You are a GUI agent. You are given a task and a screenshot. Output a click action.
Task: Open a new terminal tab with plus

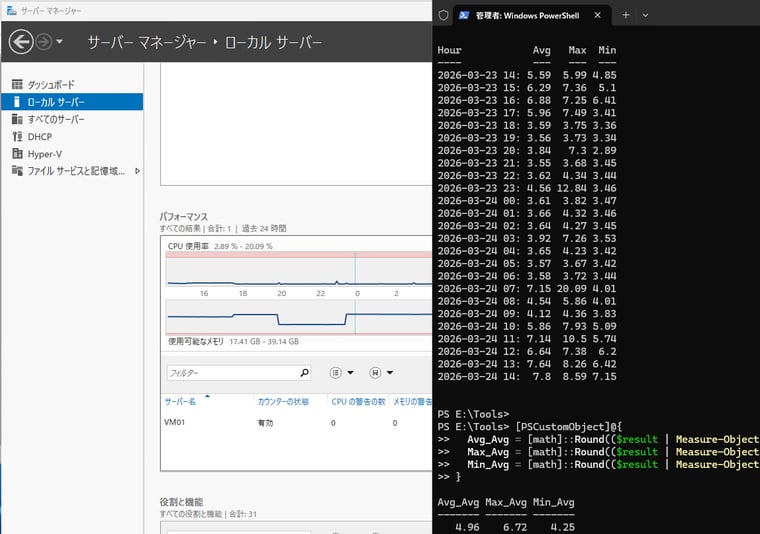tap(626, 15)
